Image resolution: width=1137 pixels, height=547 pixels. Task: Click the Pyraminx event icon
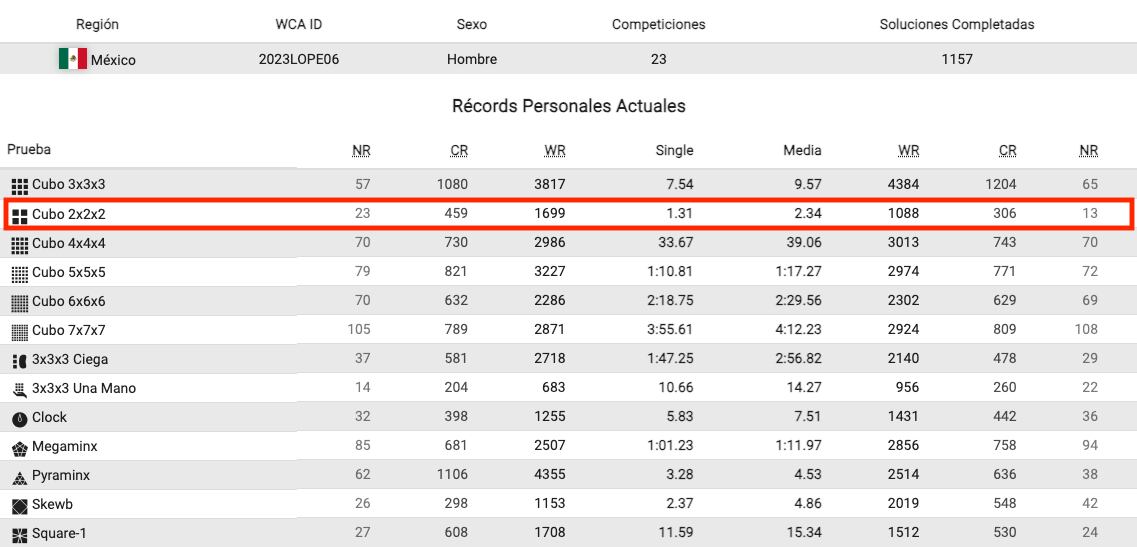pos(20,476)
